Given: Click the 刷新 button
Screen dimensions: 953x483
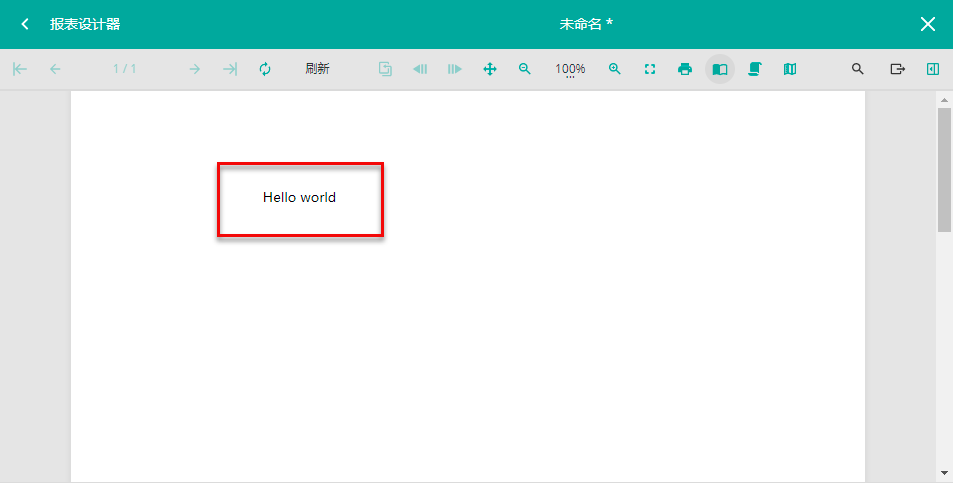Looking at the screenshot, I should click(x=317, y=69).
